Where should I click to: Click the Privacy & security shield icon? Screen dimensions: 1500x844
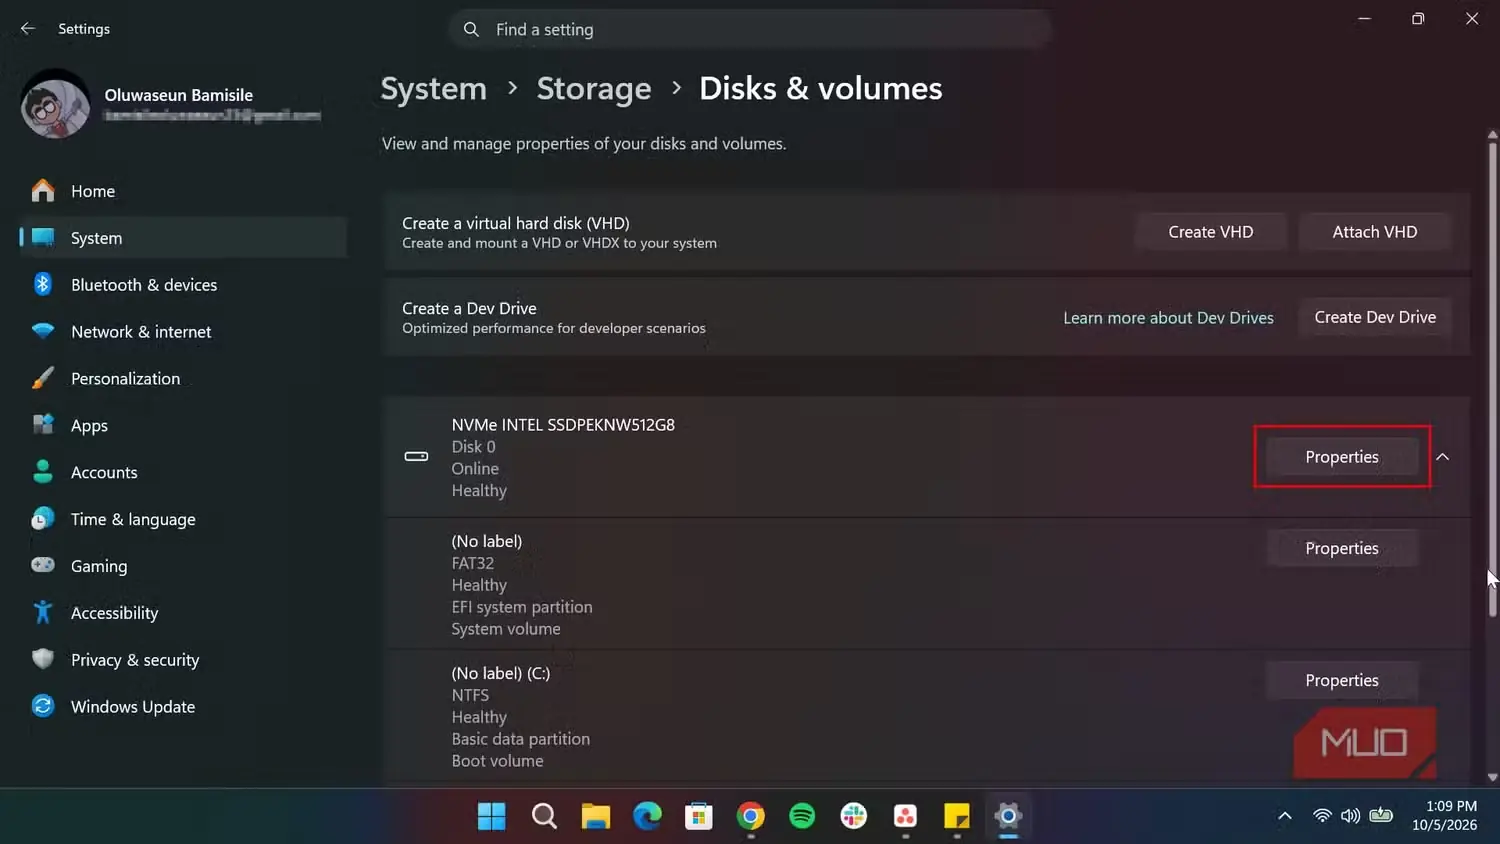pos(43,659)
